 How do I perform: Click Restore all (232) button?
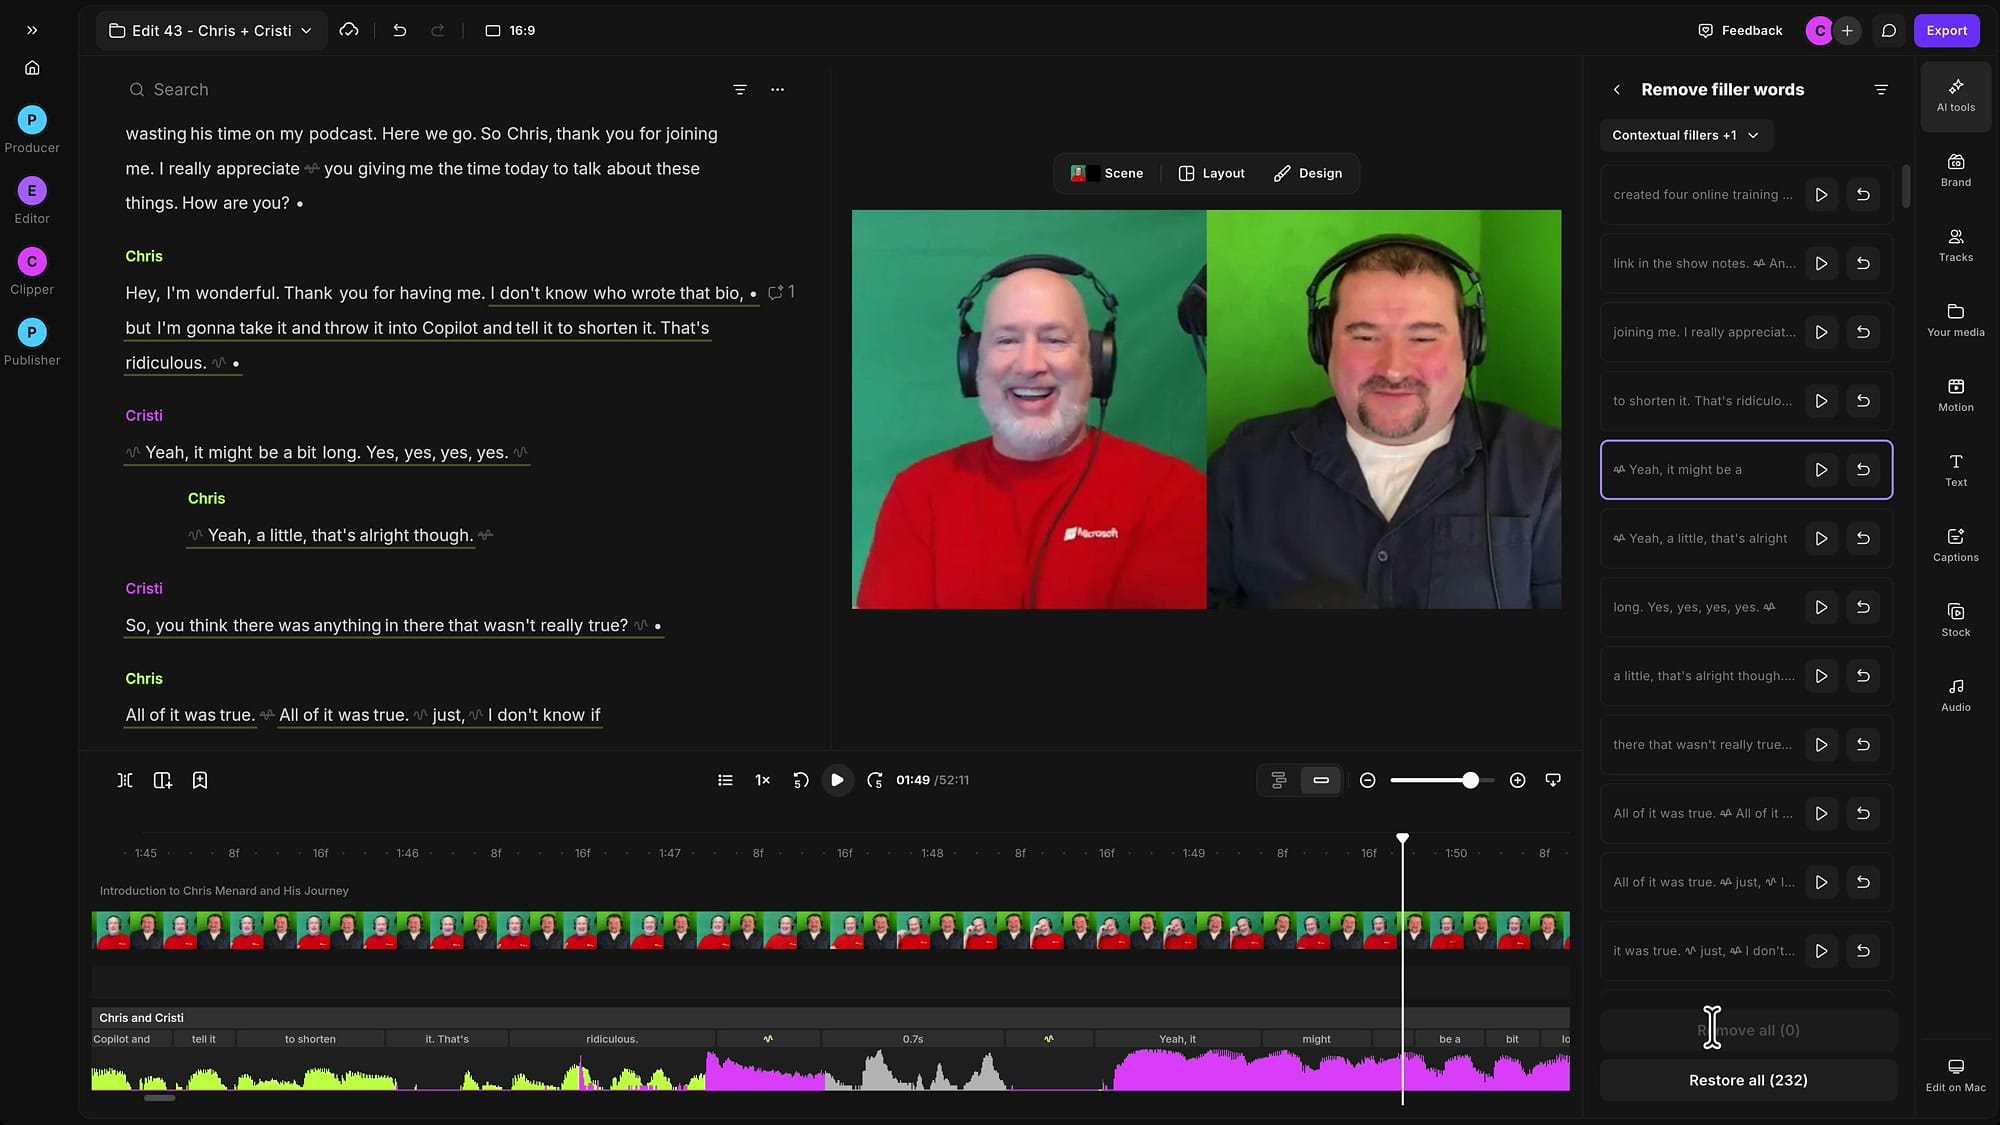click(x=1748, y=1080)
